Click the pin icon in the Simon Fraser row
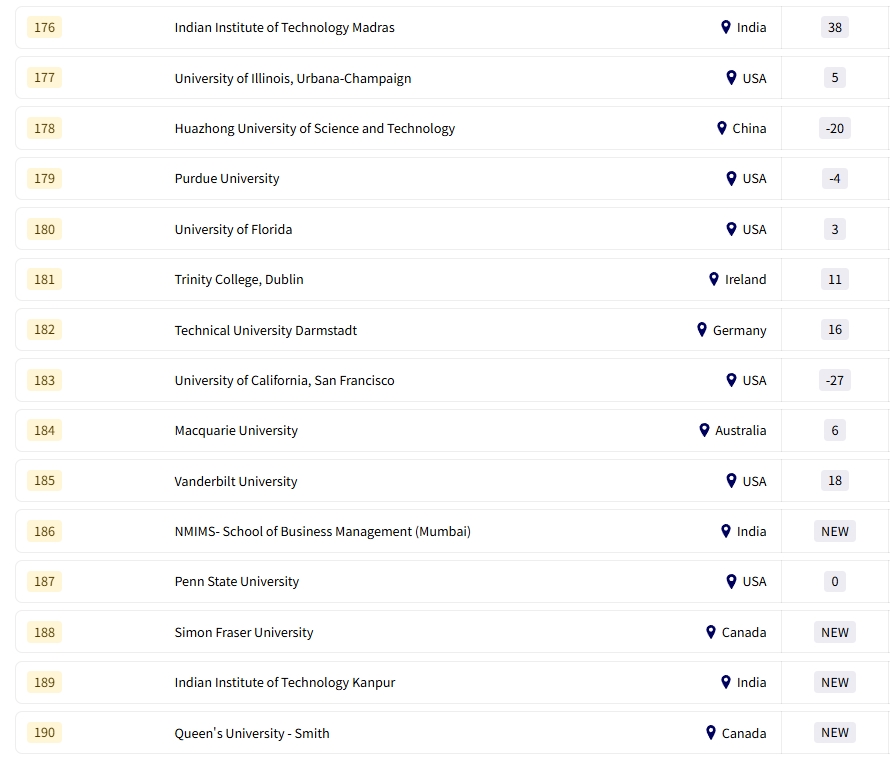Image resolution: width=890 pixels, height=761 pixels. 711,632
